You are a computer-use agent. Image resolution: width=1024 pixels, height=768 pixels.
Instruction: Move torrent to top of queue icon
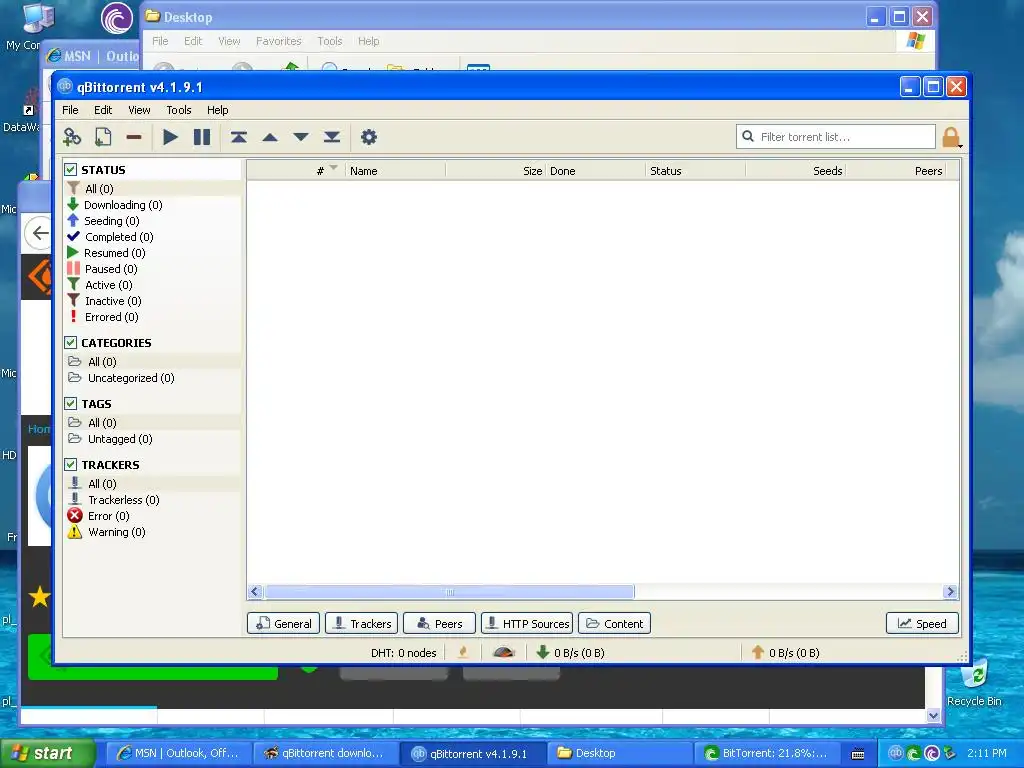coord(238,137)
